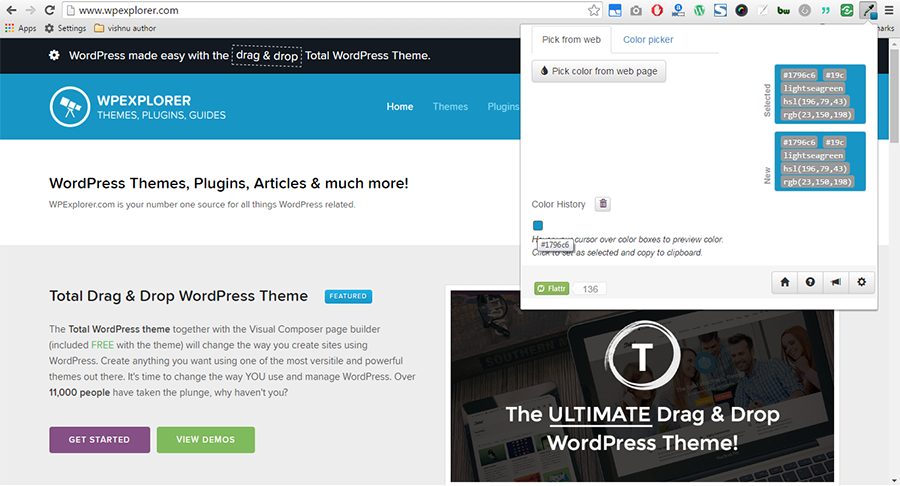The image size is (900, 486).
Task: Open the Chrome hamburger menu
Action: pos(889,10)
